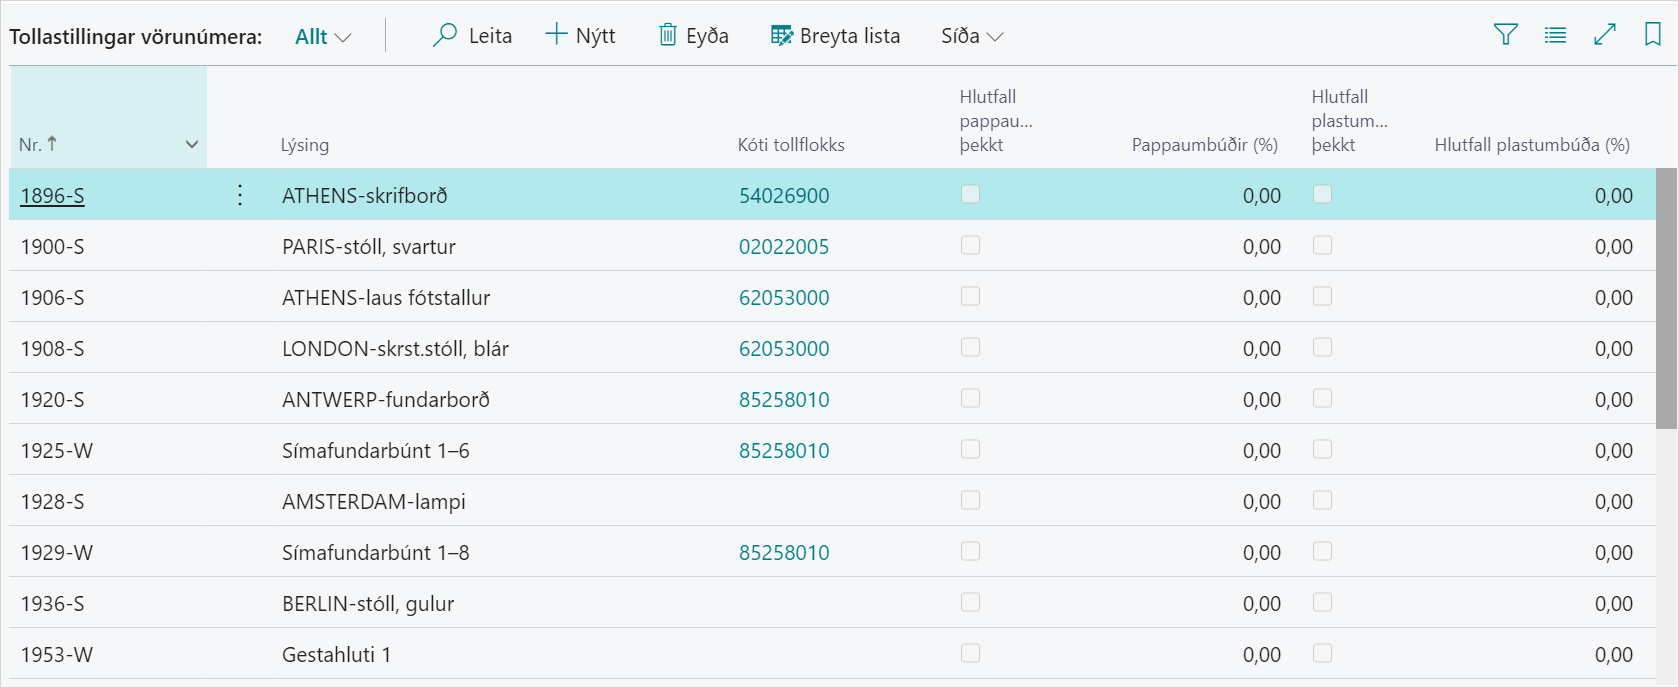Click the Breyta lista edit list icon

click(782, 36)
